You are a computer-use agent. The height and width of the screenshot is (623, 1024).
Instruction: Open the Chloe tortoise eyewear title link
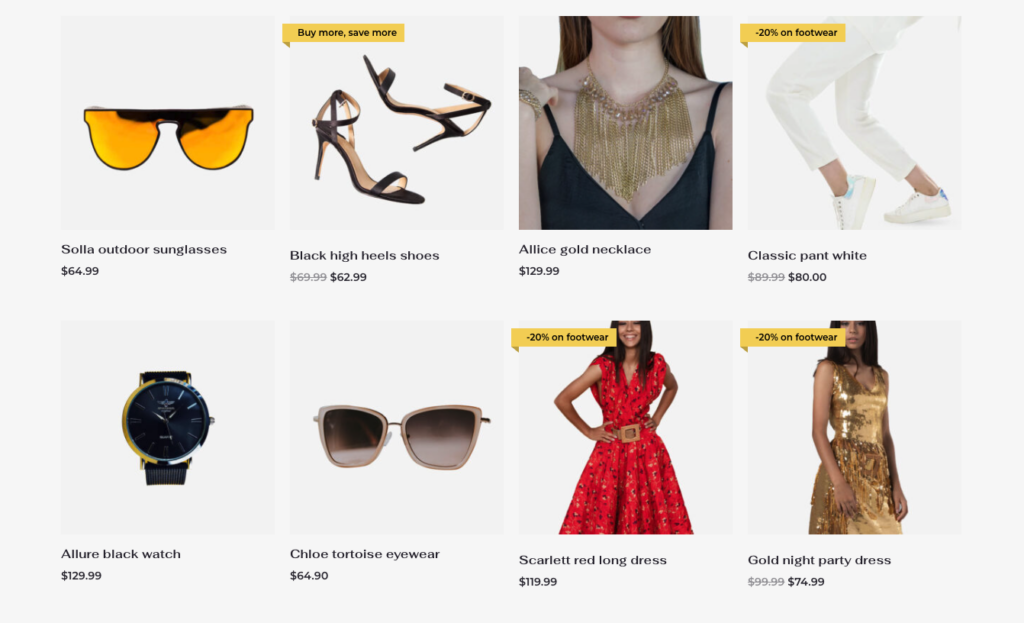click(x=364, y=554)
